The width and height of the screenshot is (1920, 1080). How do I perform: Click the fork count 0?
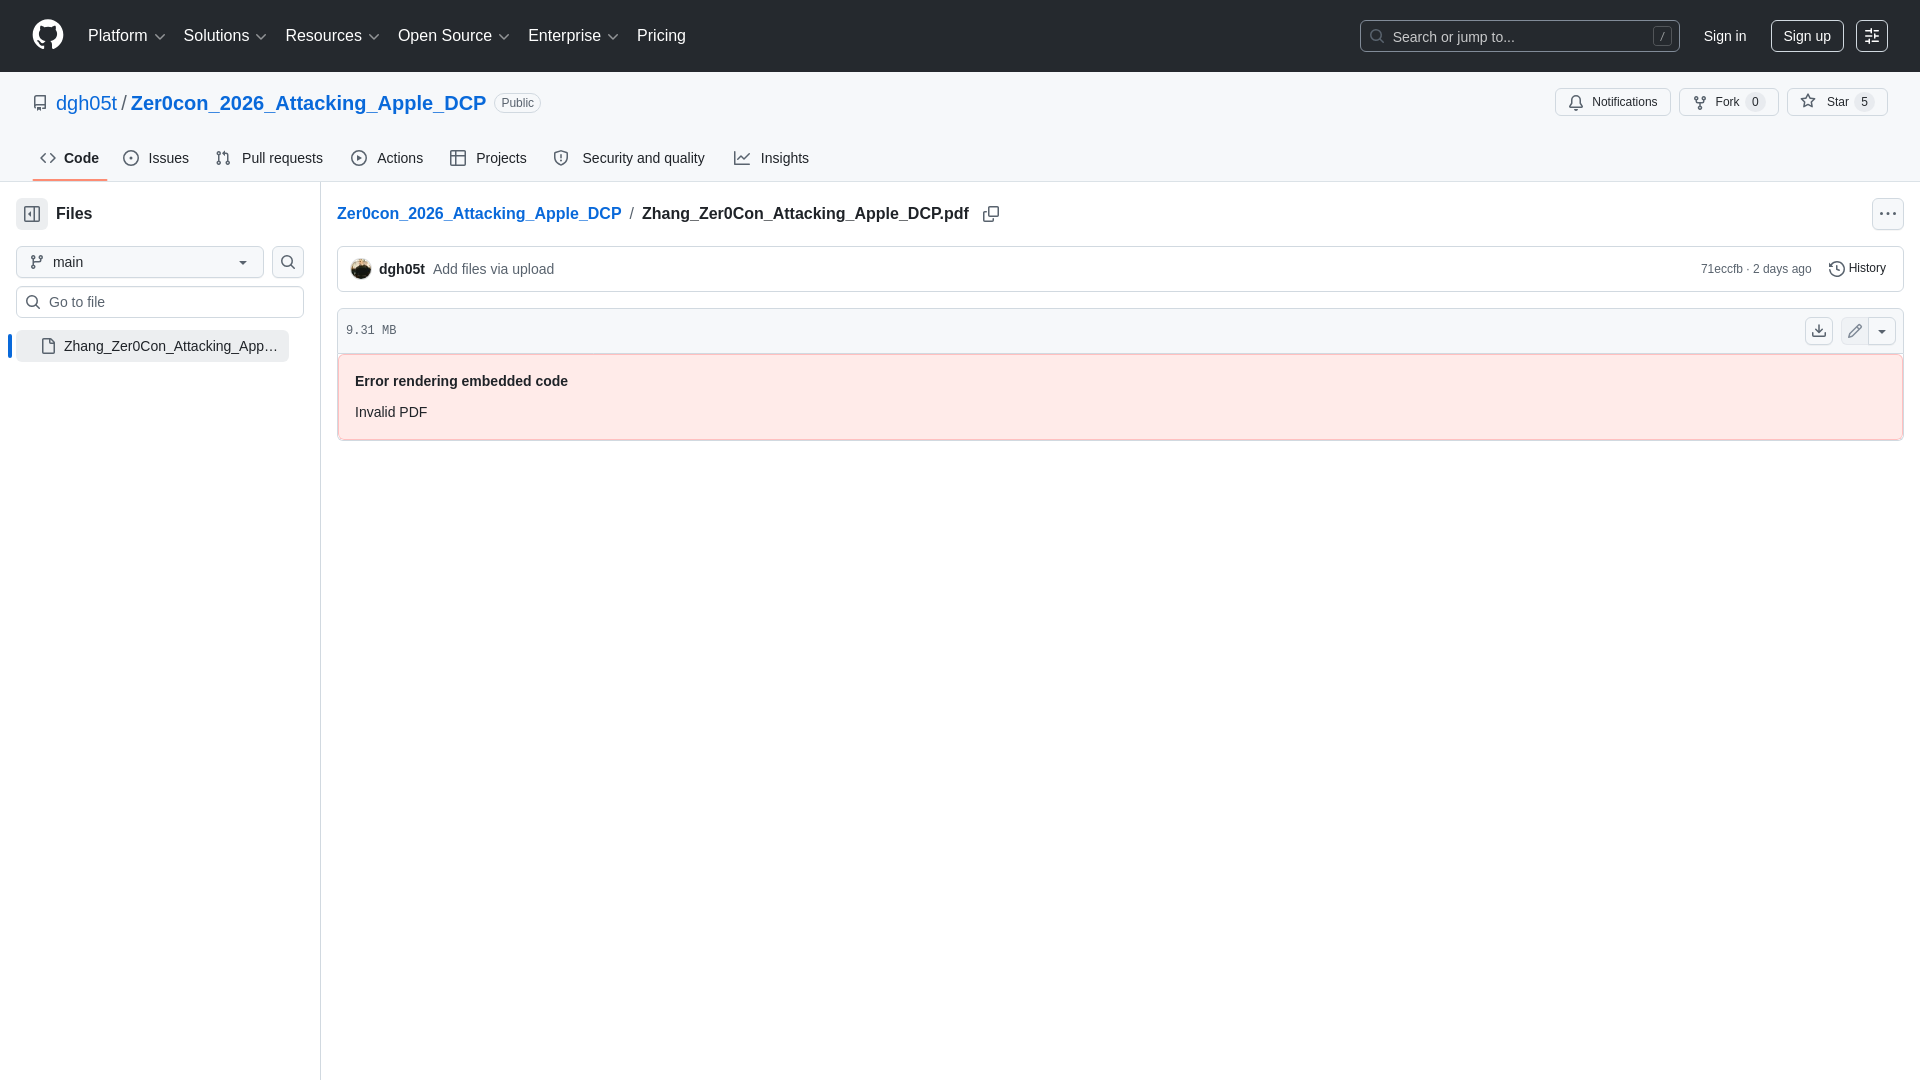tap(1755, 102)
